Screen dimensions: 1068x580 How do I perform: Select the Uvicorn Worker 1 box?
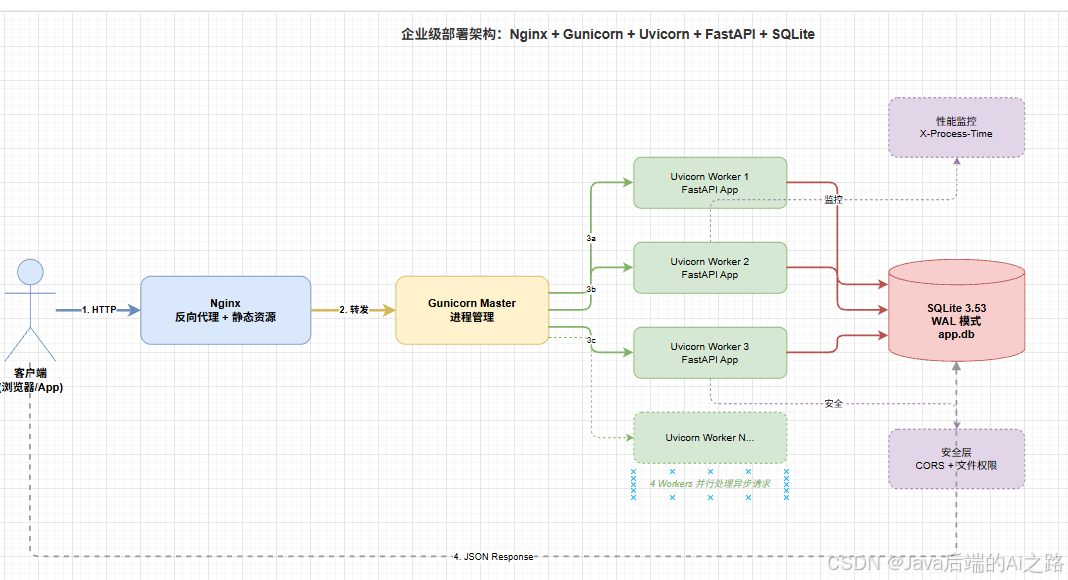tap(710, 183)
